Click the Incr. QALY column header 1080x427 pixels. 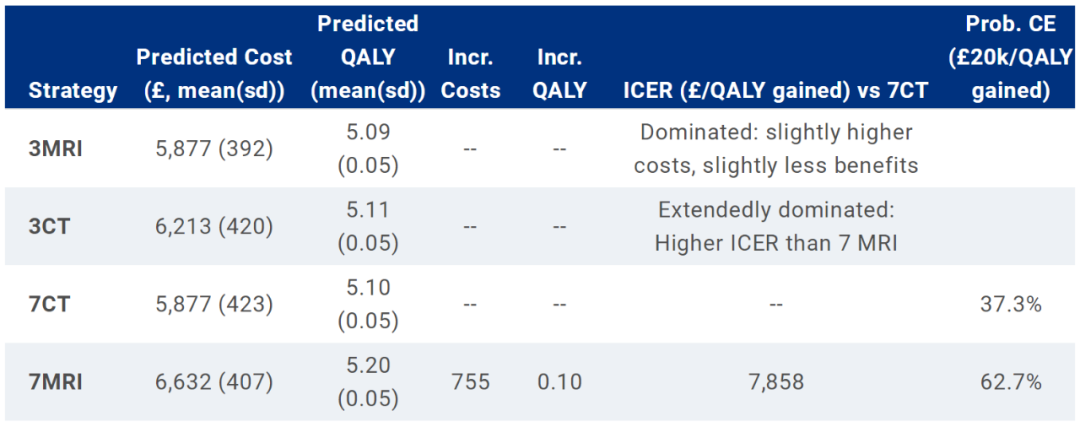[x=559, y=74]
